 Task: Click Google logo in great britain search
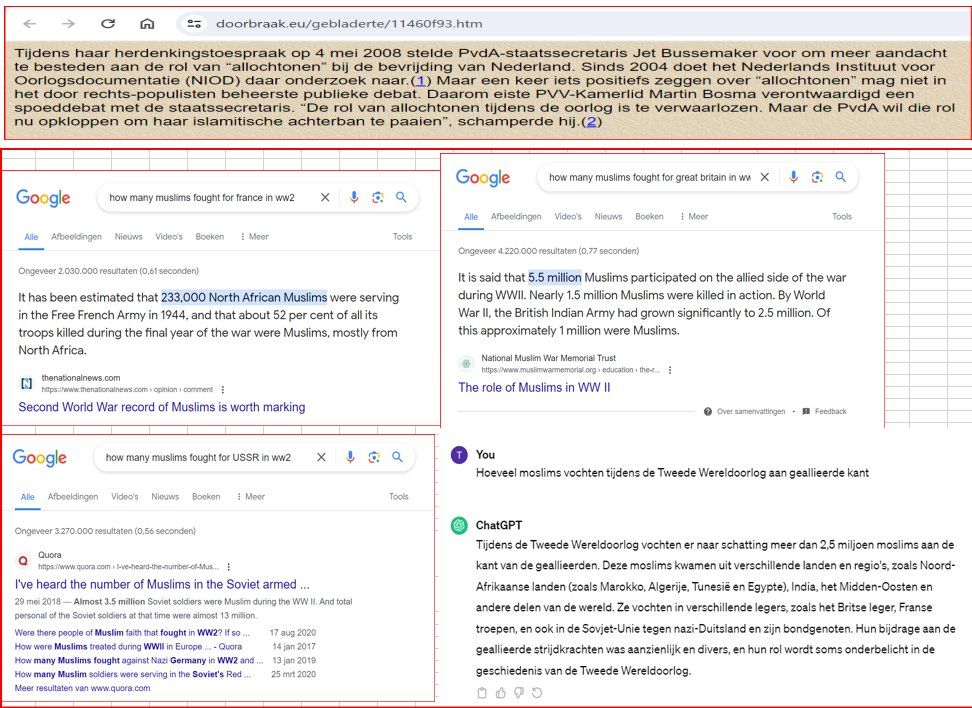[483, 177]
